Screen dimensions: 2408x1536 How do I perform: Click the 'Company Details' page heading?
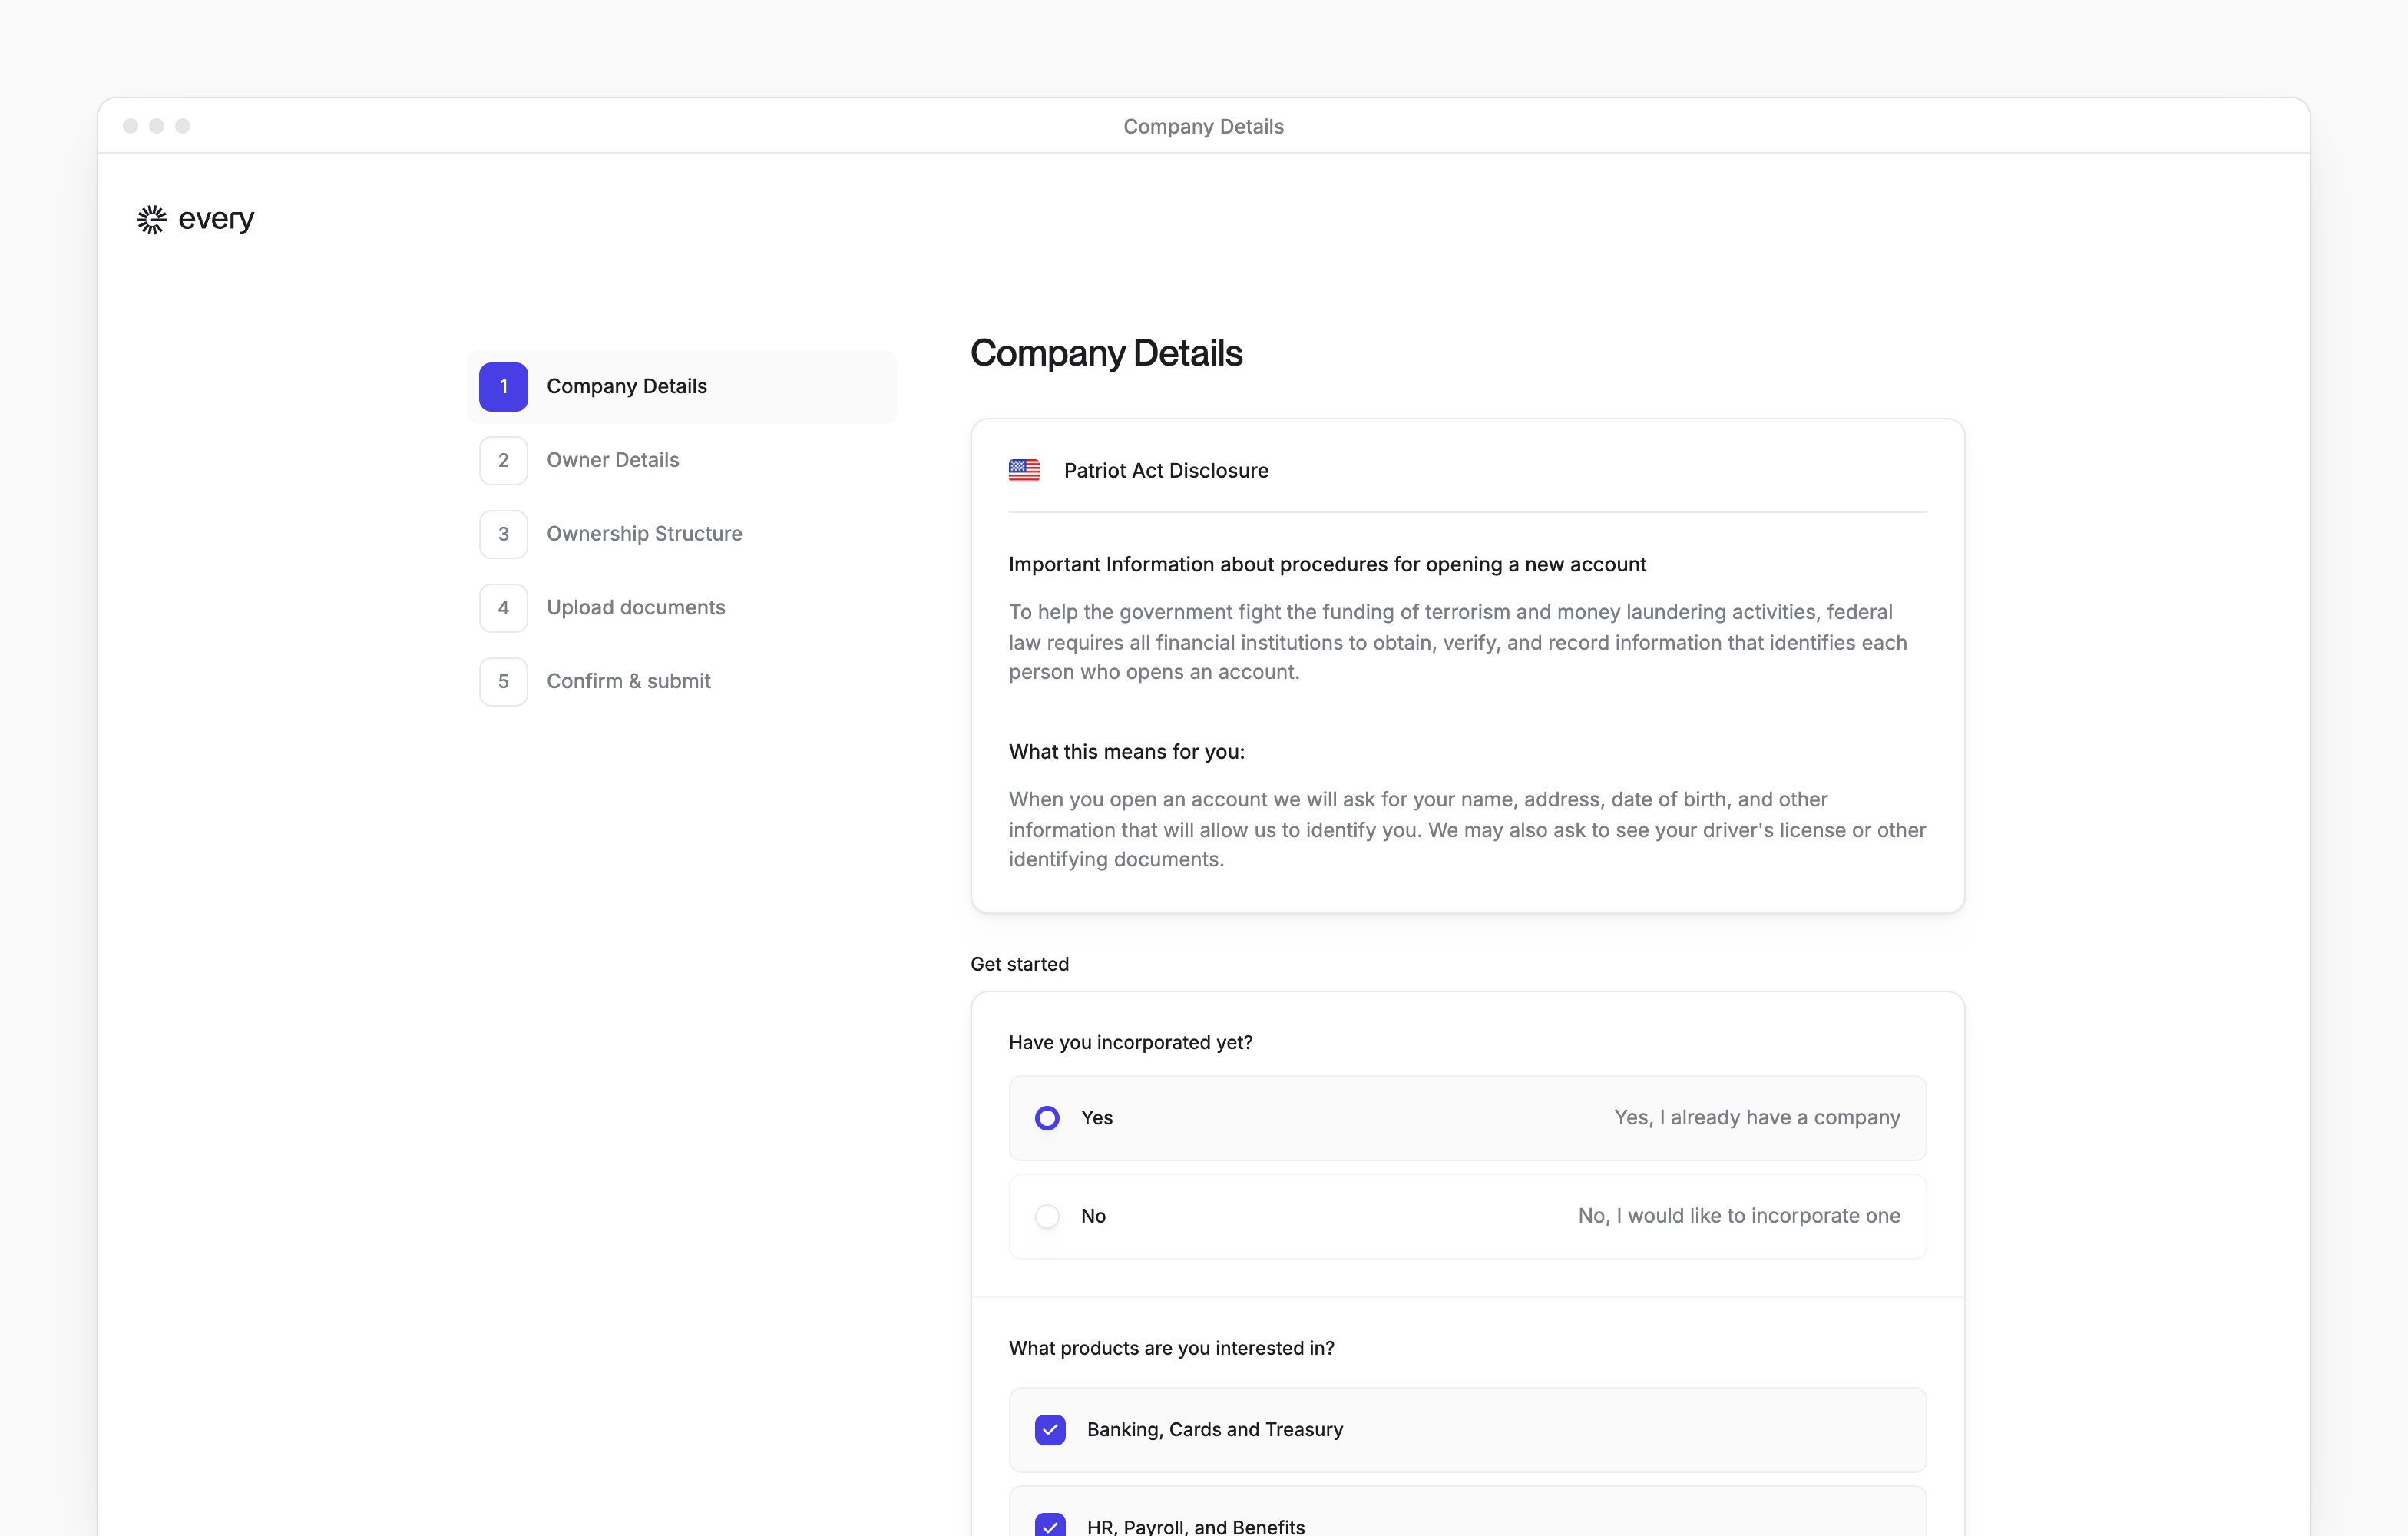click(x=1106, y=353)
